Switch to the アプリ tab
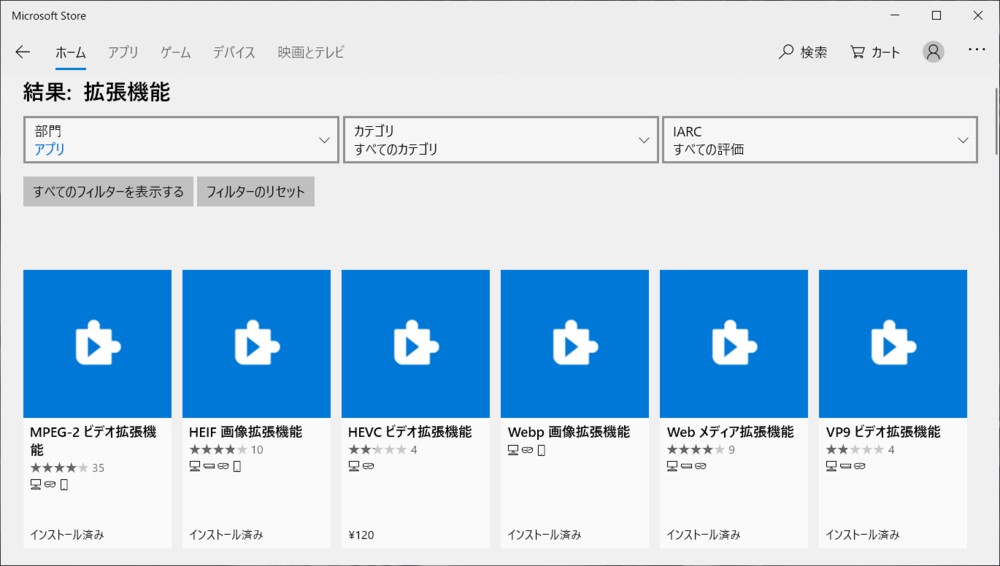This screenshot has width=1000, height=566. point(123,52)
